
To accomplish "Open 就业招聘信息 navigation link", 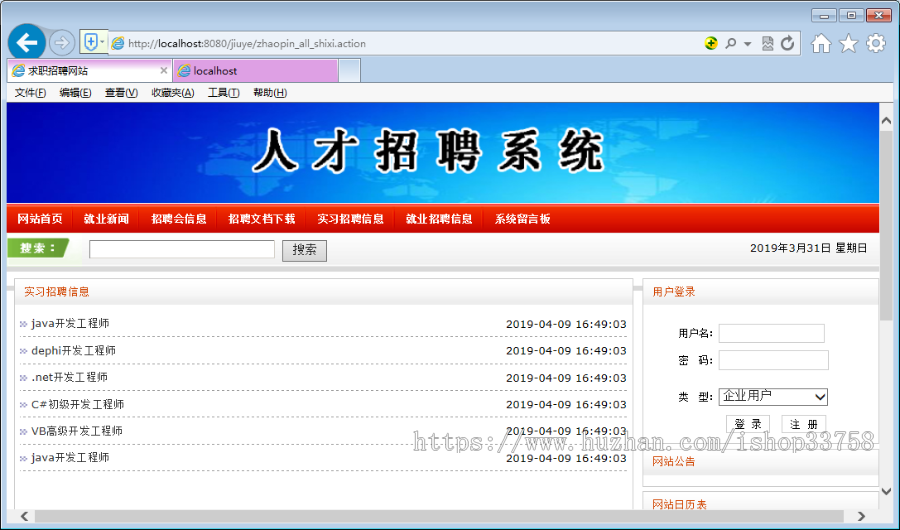I will click(439, 219).
